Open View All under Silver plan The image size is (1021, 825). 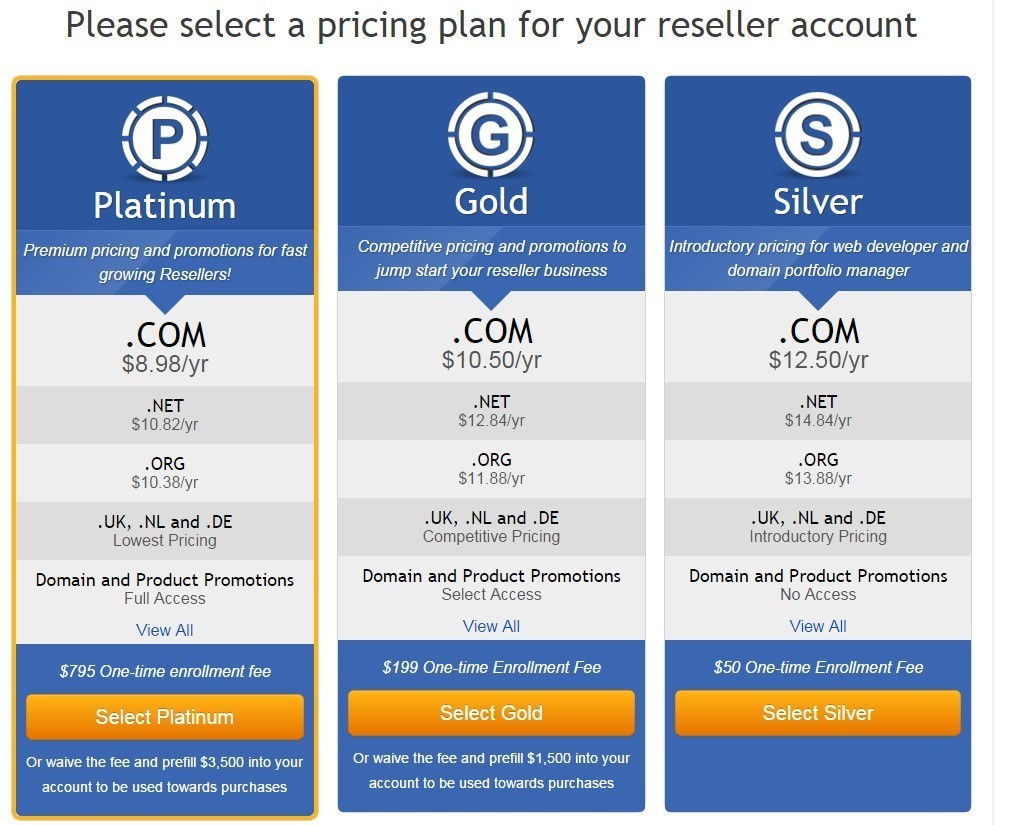coord(817,626)
